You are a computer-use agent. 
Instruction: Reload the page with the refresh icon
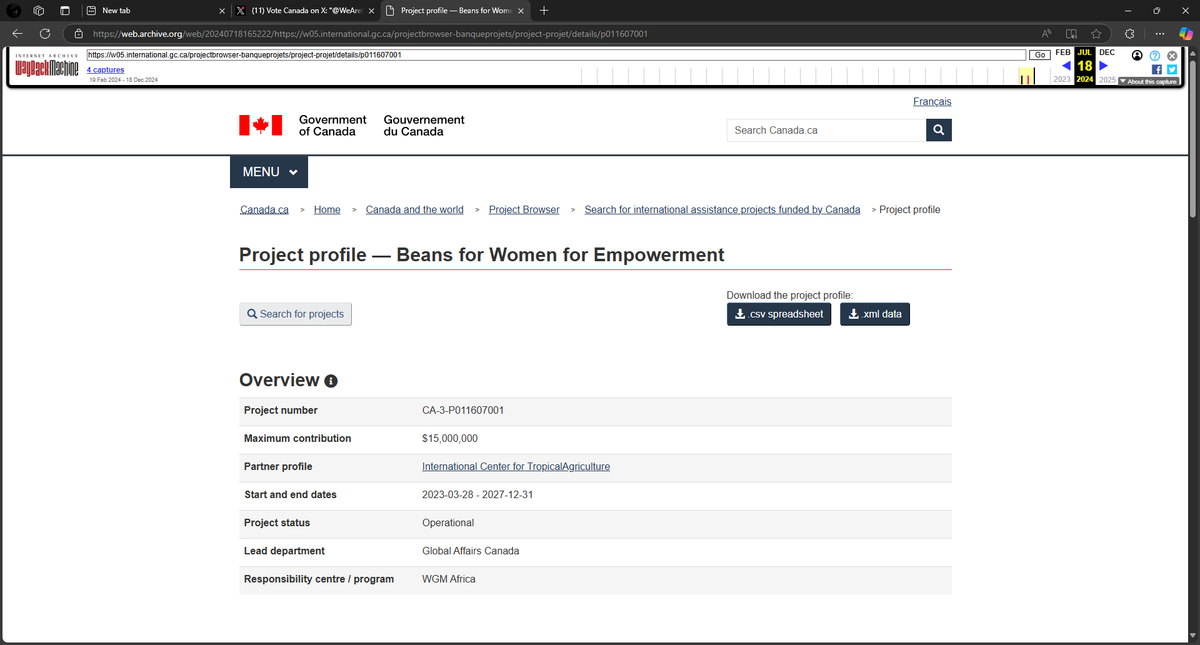[45, 33]
